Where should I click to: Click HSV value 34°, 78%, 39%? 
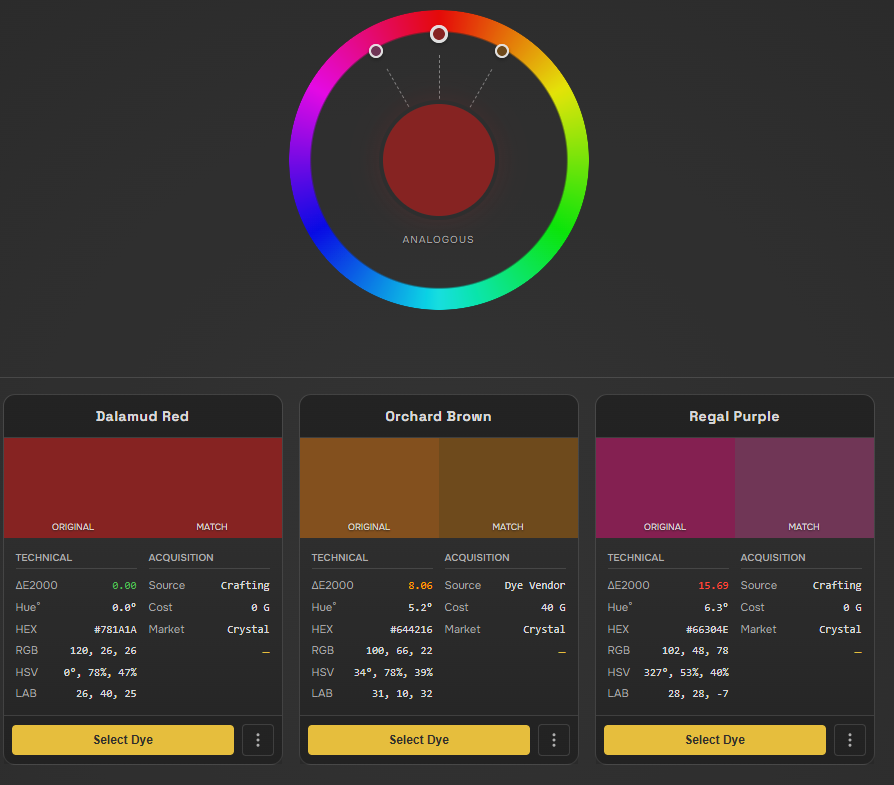click(393, 672)
